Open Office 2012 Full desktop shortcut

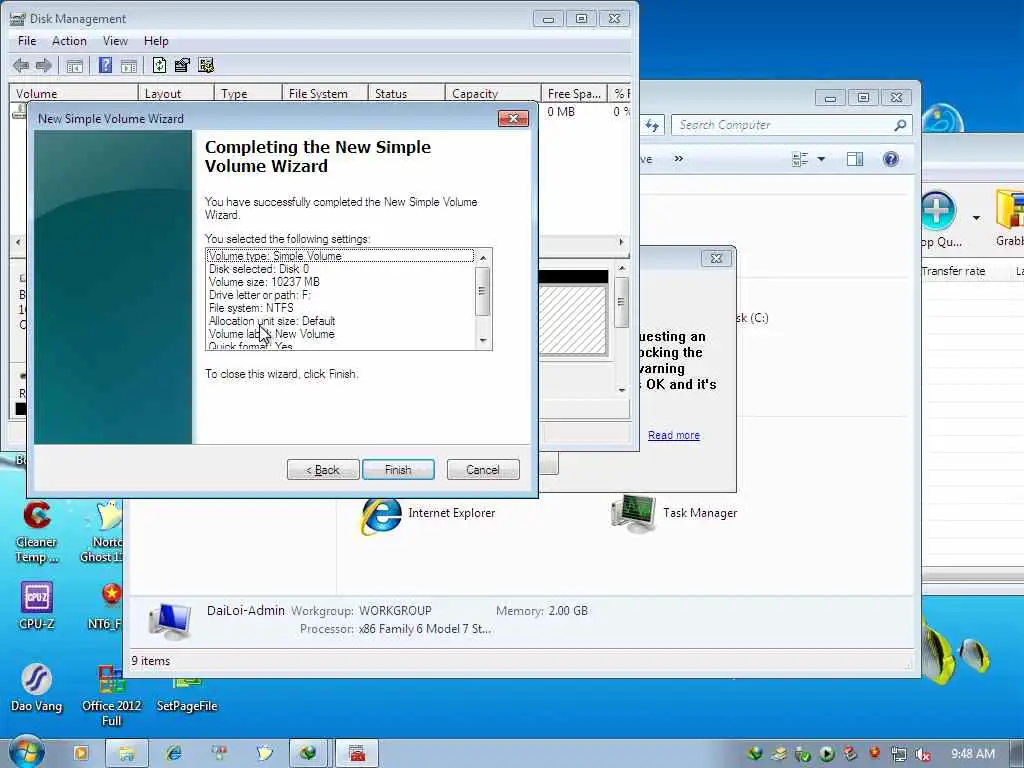[x=112, y=696]
